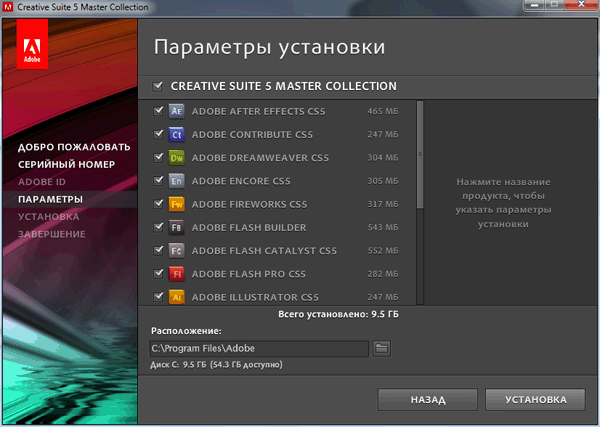The image size is (600, 427).
Task: Click the 552 МБ size value
Action: pos(383,250)
